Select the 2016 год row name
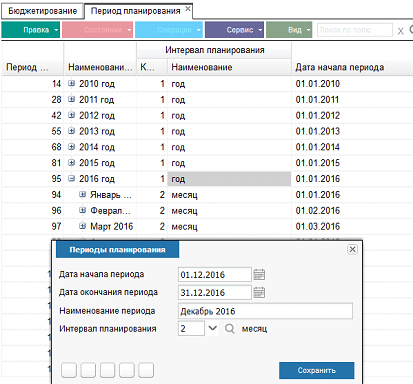The height and width of the screenshot is (384, 413). [x=97, y=179]
